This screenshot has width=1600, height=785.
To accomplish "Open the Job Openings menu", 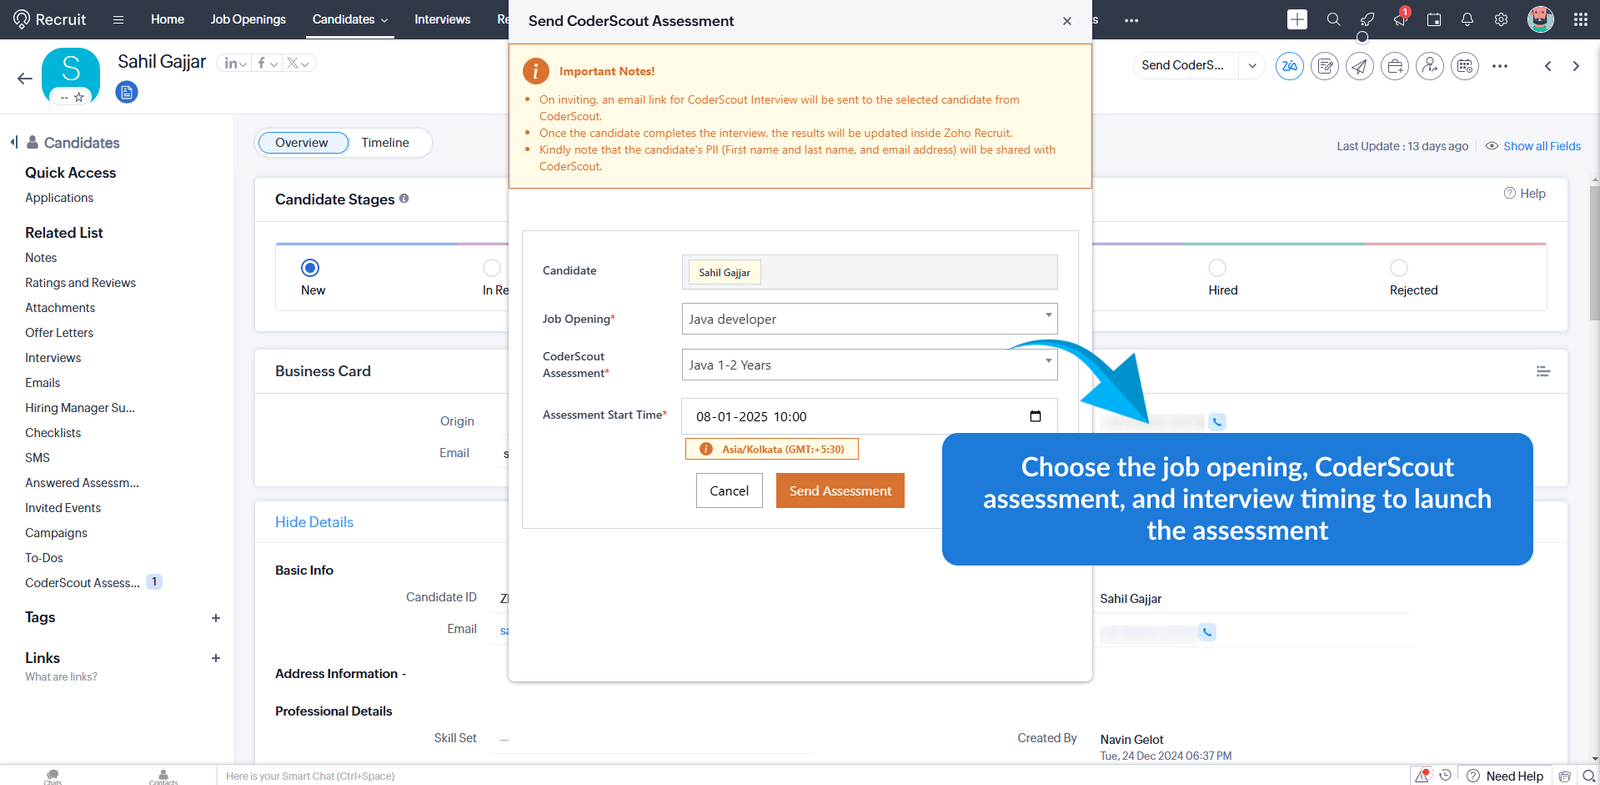I will click(x=248, y=20).
